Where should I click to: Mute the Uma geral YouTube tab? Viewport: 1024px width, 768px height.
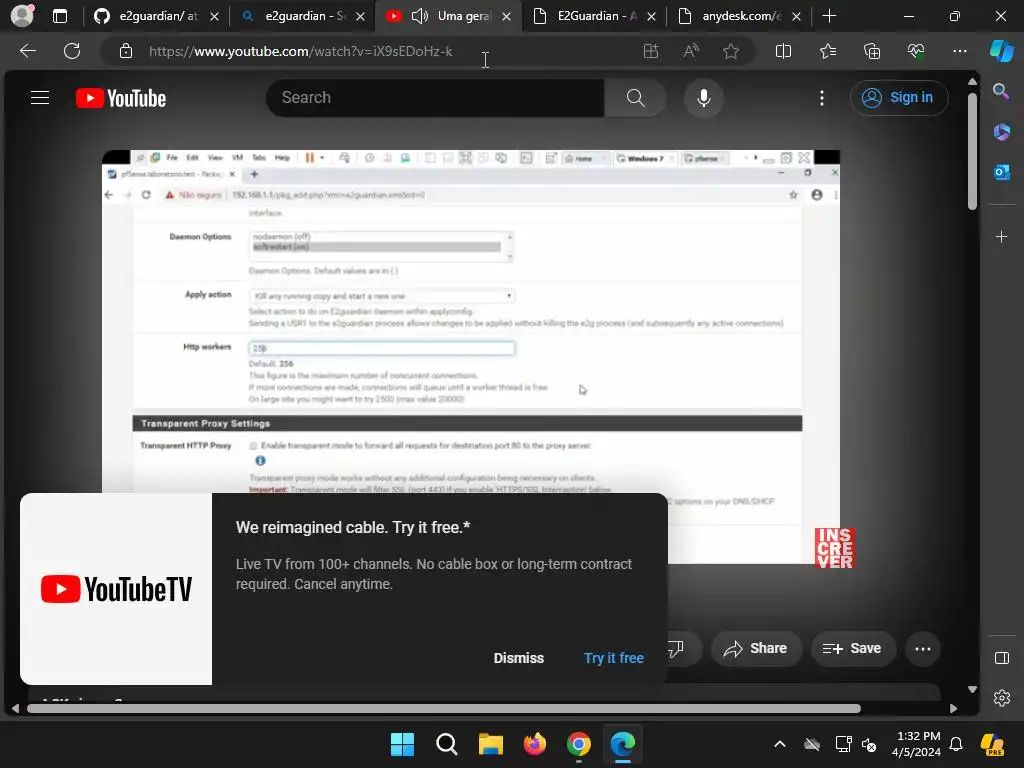[419, 16]
